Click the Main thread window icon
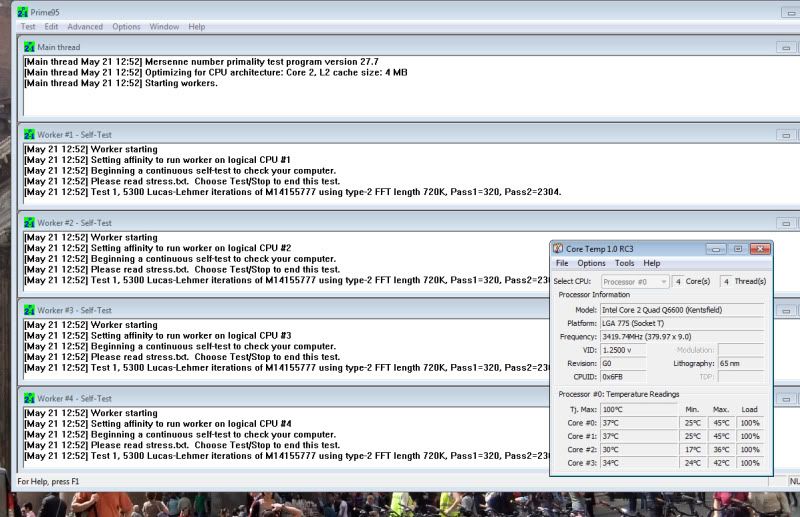This screenshot has width=800, height=517. pos(29,47)
